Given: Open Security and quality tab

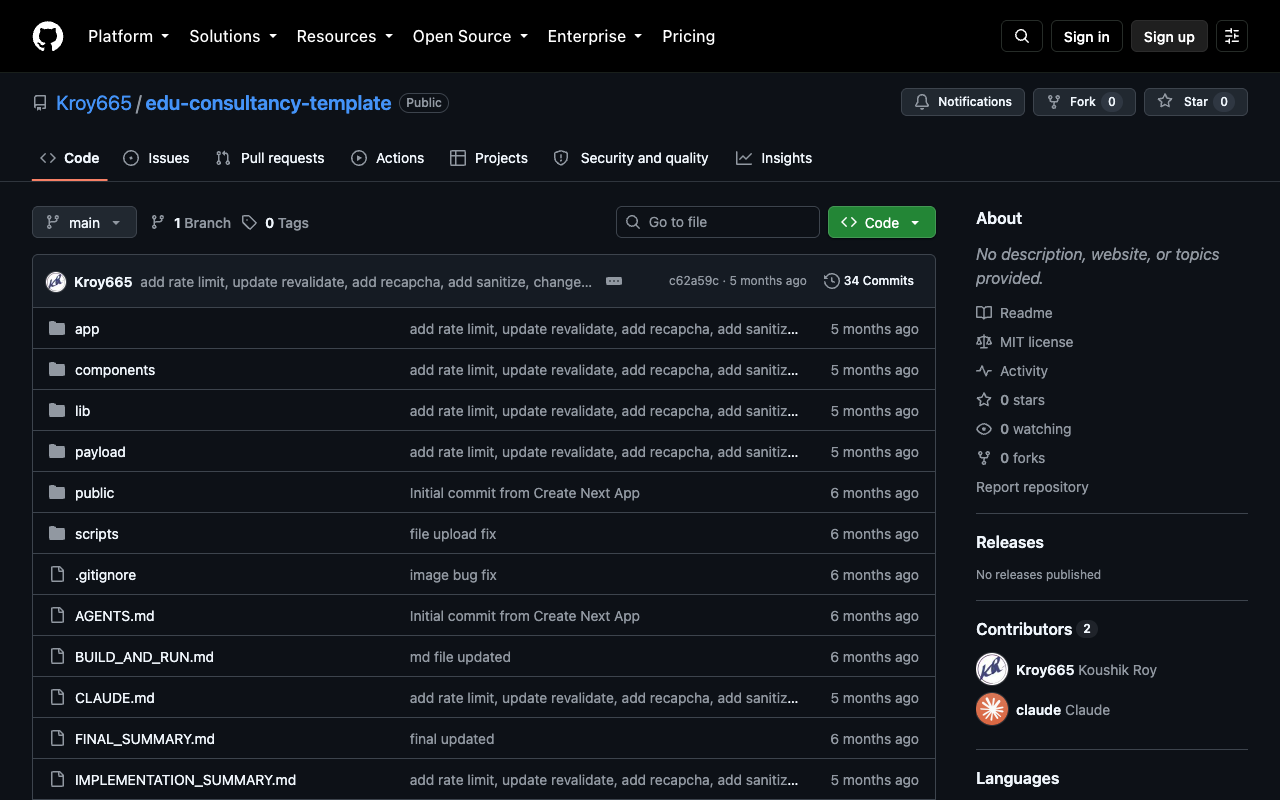Looking at the screenshot, I should pos(631,158).
